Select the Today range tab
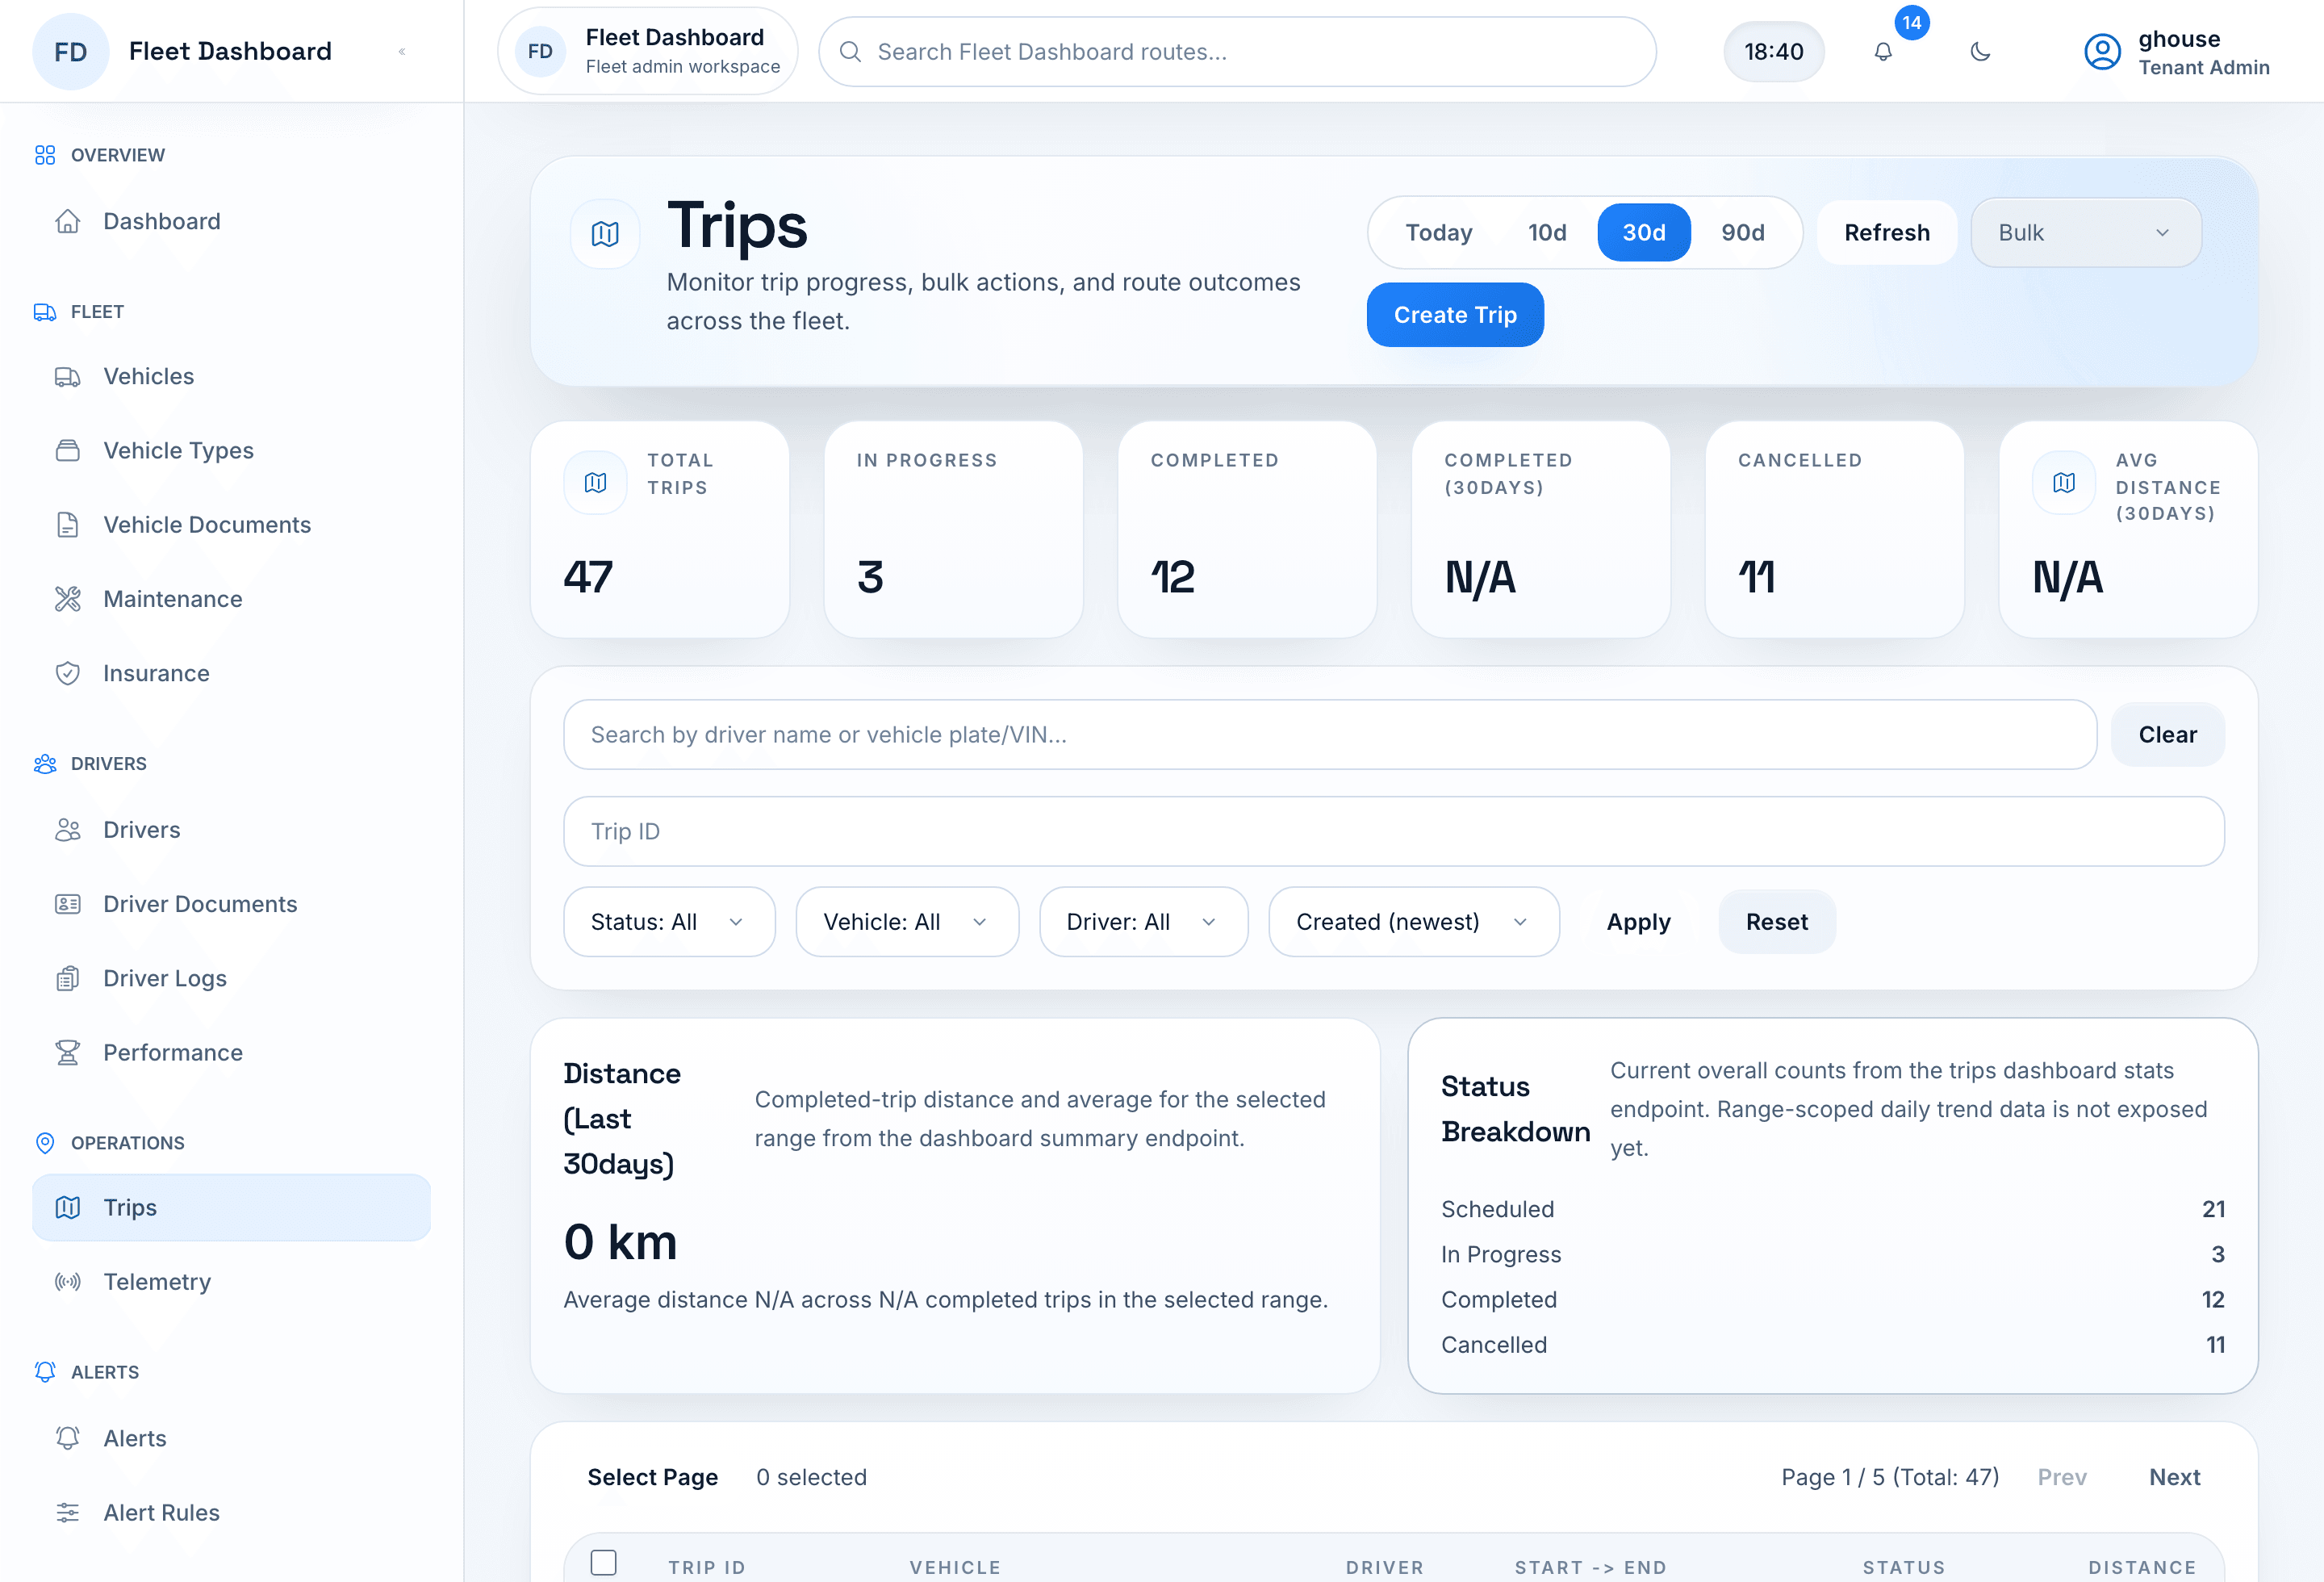The height and width of the screenshot is (1582, 2324). pos(1439,233)
